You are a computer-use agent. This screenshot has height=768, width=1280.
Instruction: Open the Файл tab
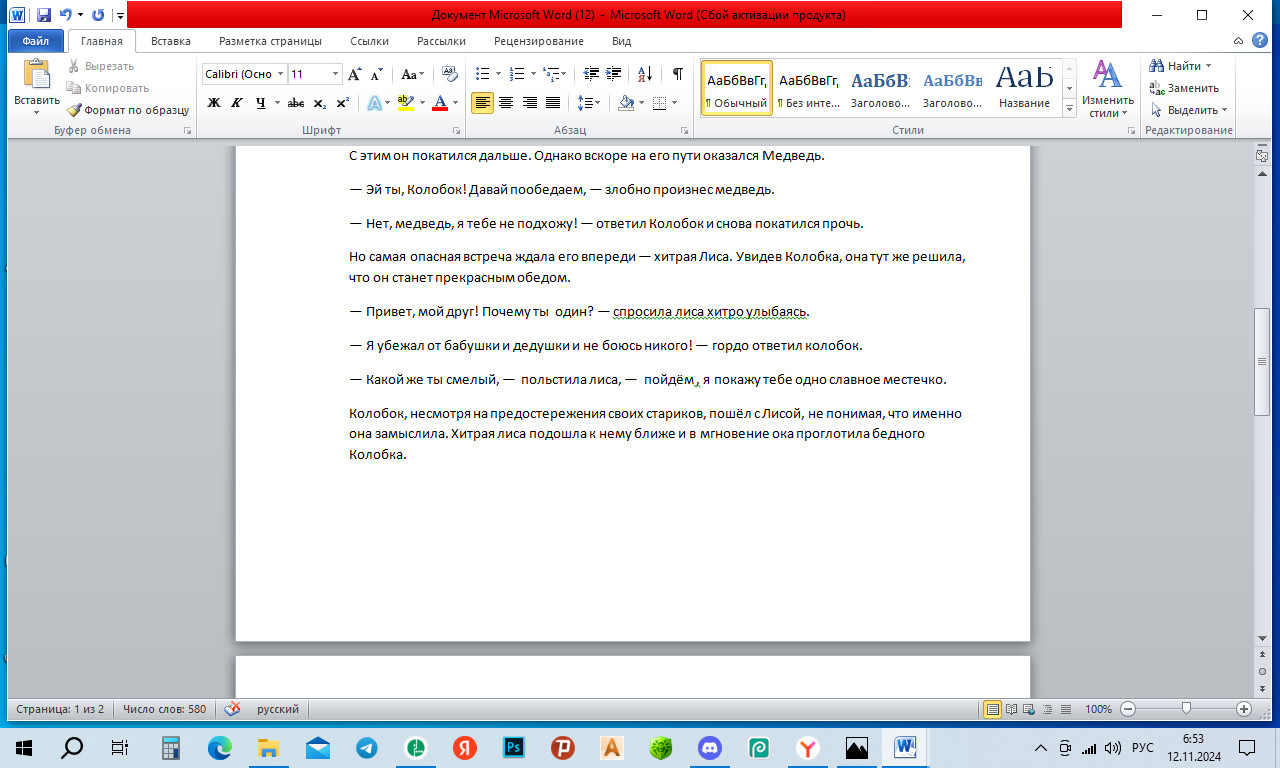tap(36, 41)
